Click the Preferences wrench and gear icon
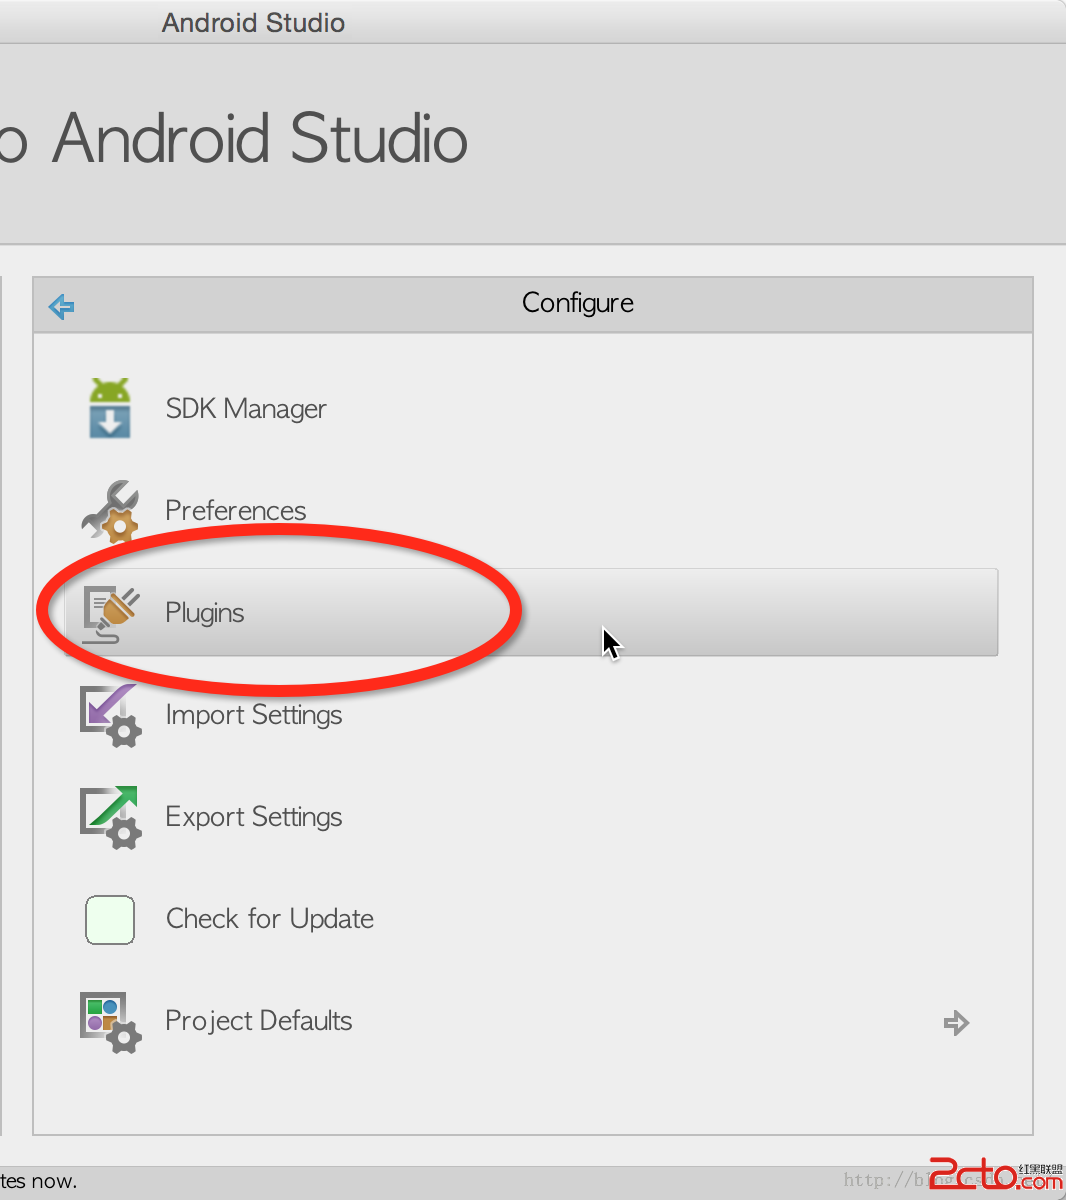The image size is (1066, 1200). tap(110, 511)
